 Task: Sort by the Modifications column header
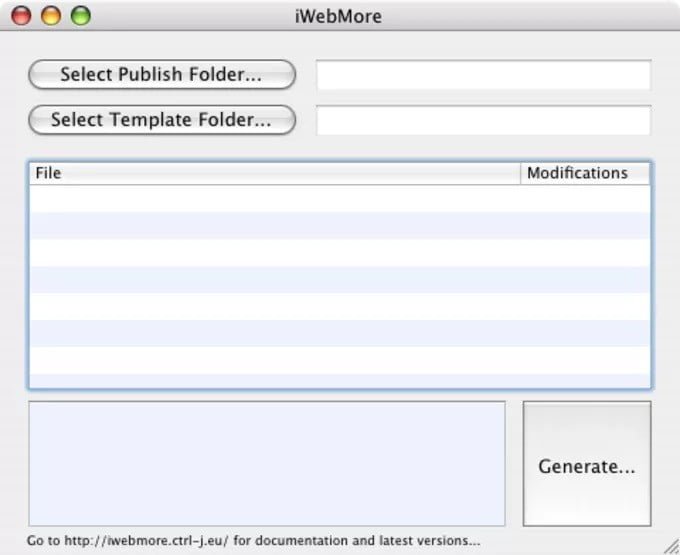click(585, 173)
